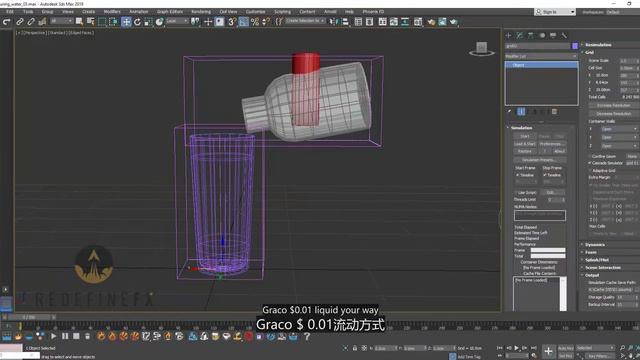Open the Z container wall dropdown
This screenshot has height=360, width=640.
(619, 146)
